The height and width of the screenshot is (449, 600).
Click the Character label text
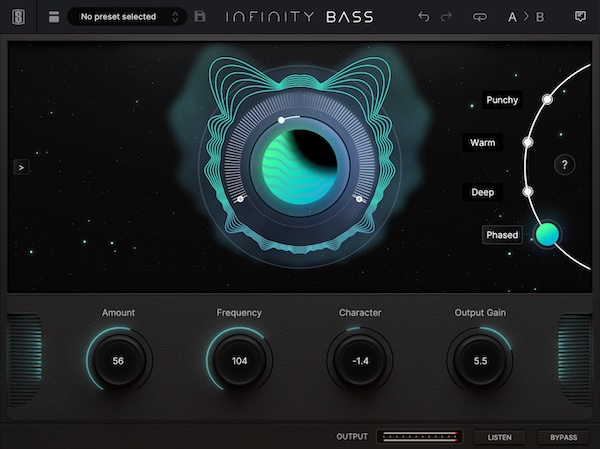[360, 313]
